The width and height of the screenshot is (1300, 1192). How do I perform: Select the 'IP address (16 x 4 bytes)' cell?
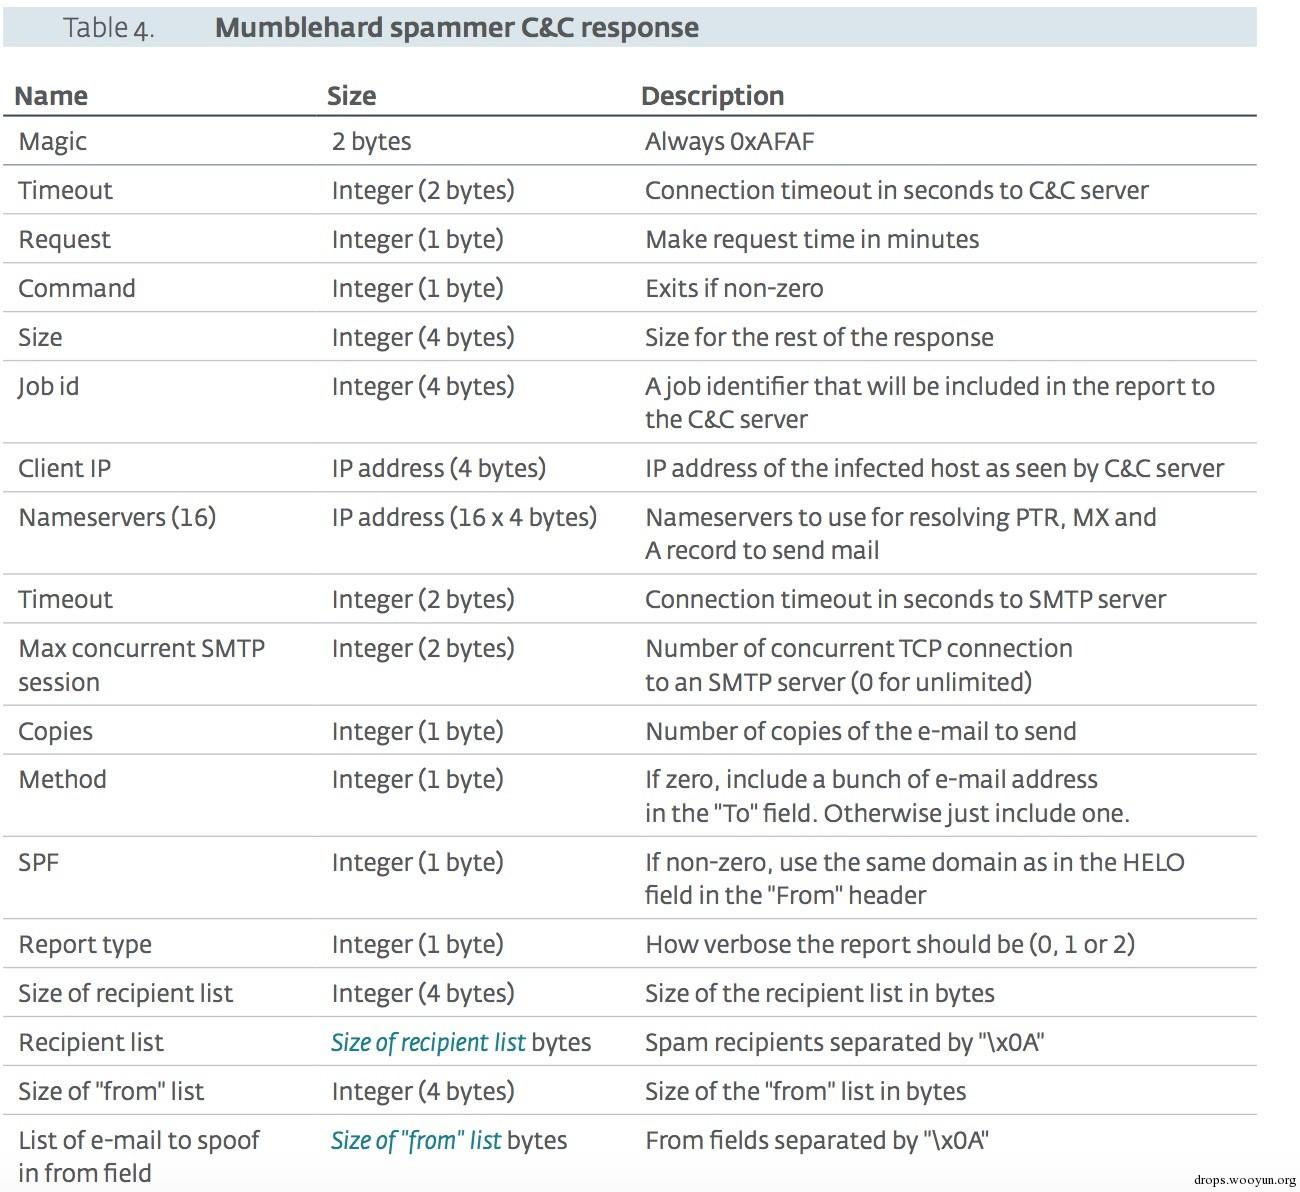pyautogui.click(x=464, y=518)
